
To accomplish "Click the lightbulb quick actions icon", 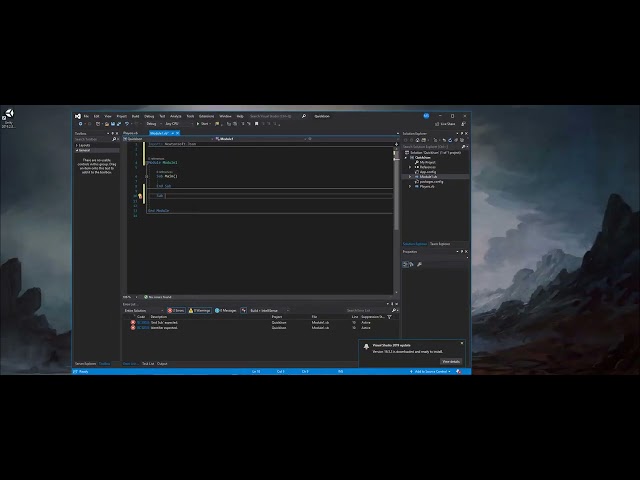I will (x=140, y=196).
